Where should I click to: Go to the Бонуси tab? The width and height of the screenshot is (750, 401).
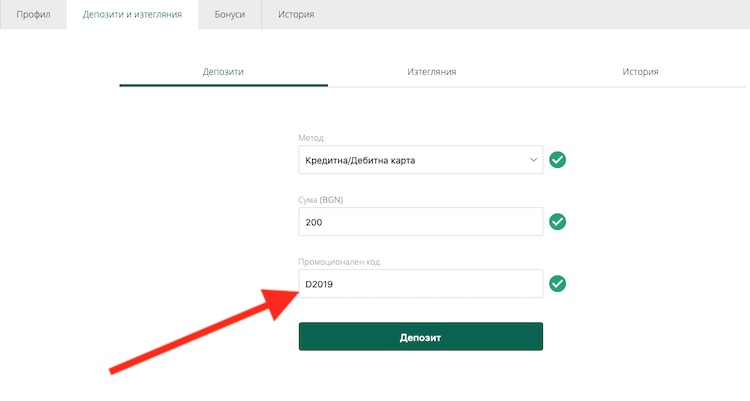pyautogui.click(x=230, y=14)
